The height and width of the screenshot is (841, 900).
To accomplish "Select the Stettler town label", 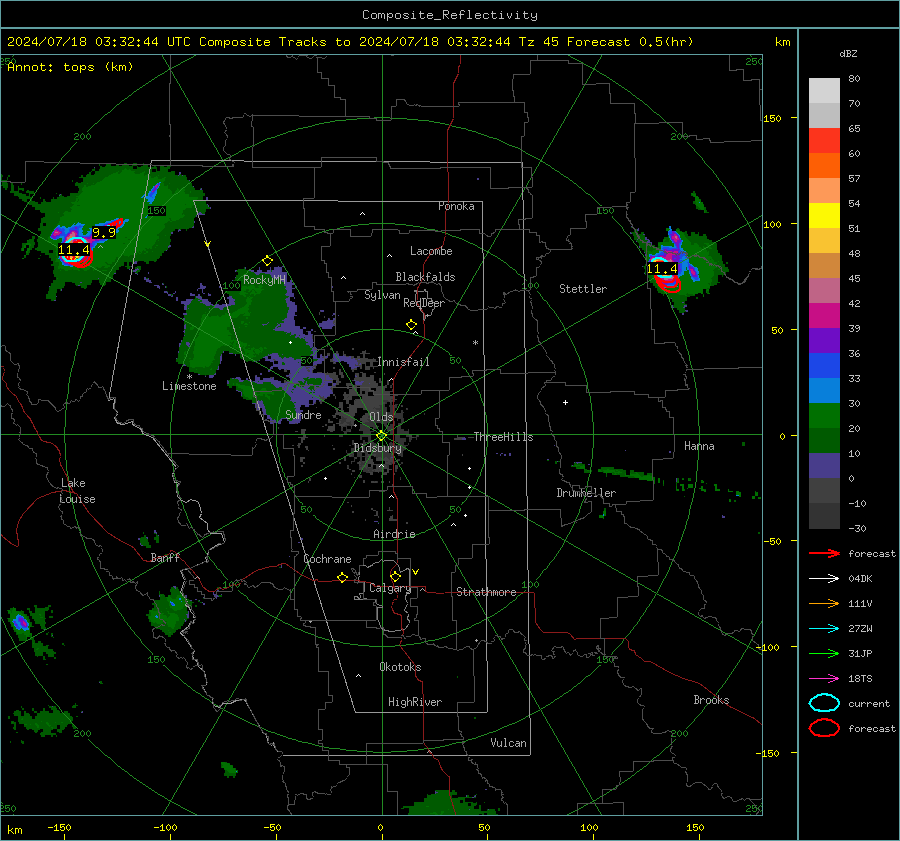I will [x=583, y=289].
